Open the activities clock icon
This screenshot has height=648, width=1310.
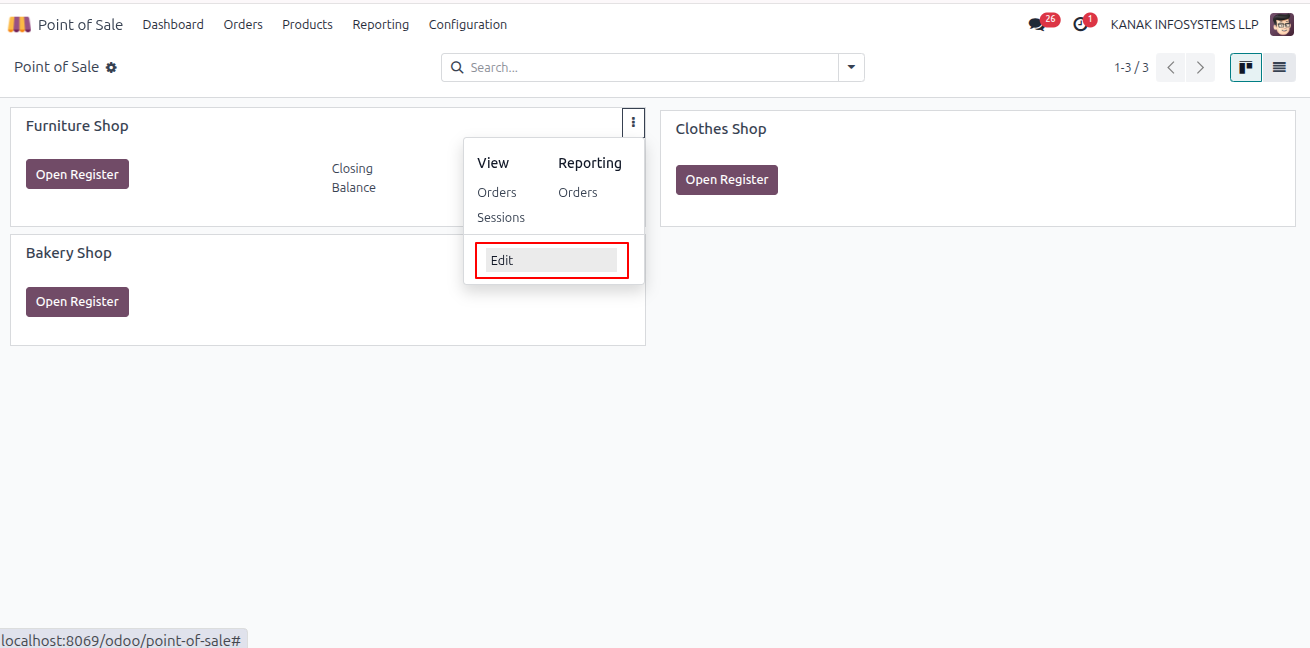pos(1080,24)
